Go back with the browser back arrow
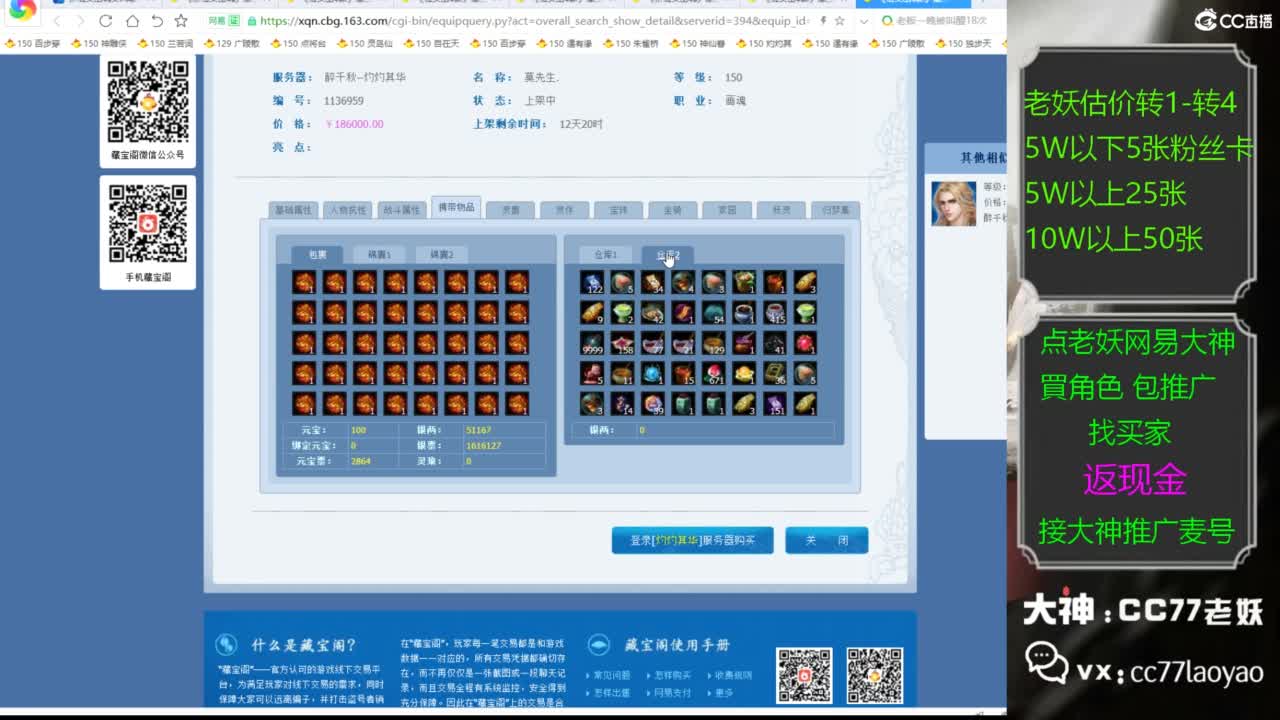This screenshot has height=720, width=1280. pos(58,20)
